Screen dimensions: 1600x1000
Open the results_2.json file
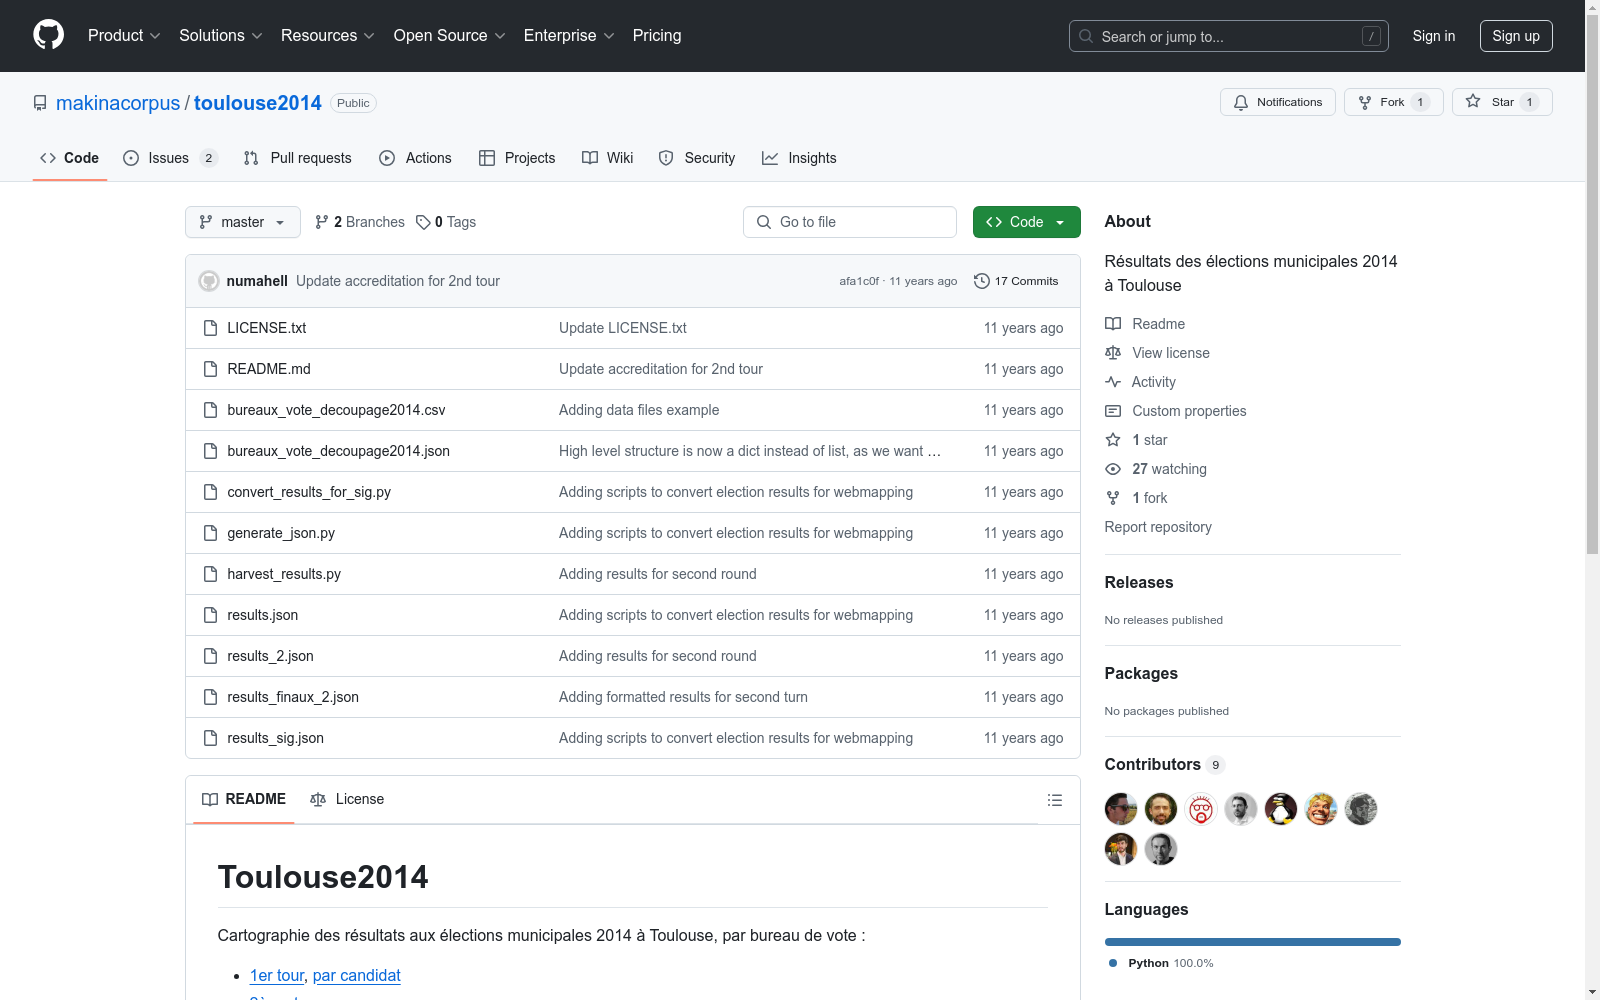pyautogui.click(x=270, y=656)
